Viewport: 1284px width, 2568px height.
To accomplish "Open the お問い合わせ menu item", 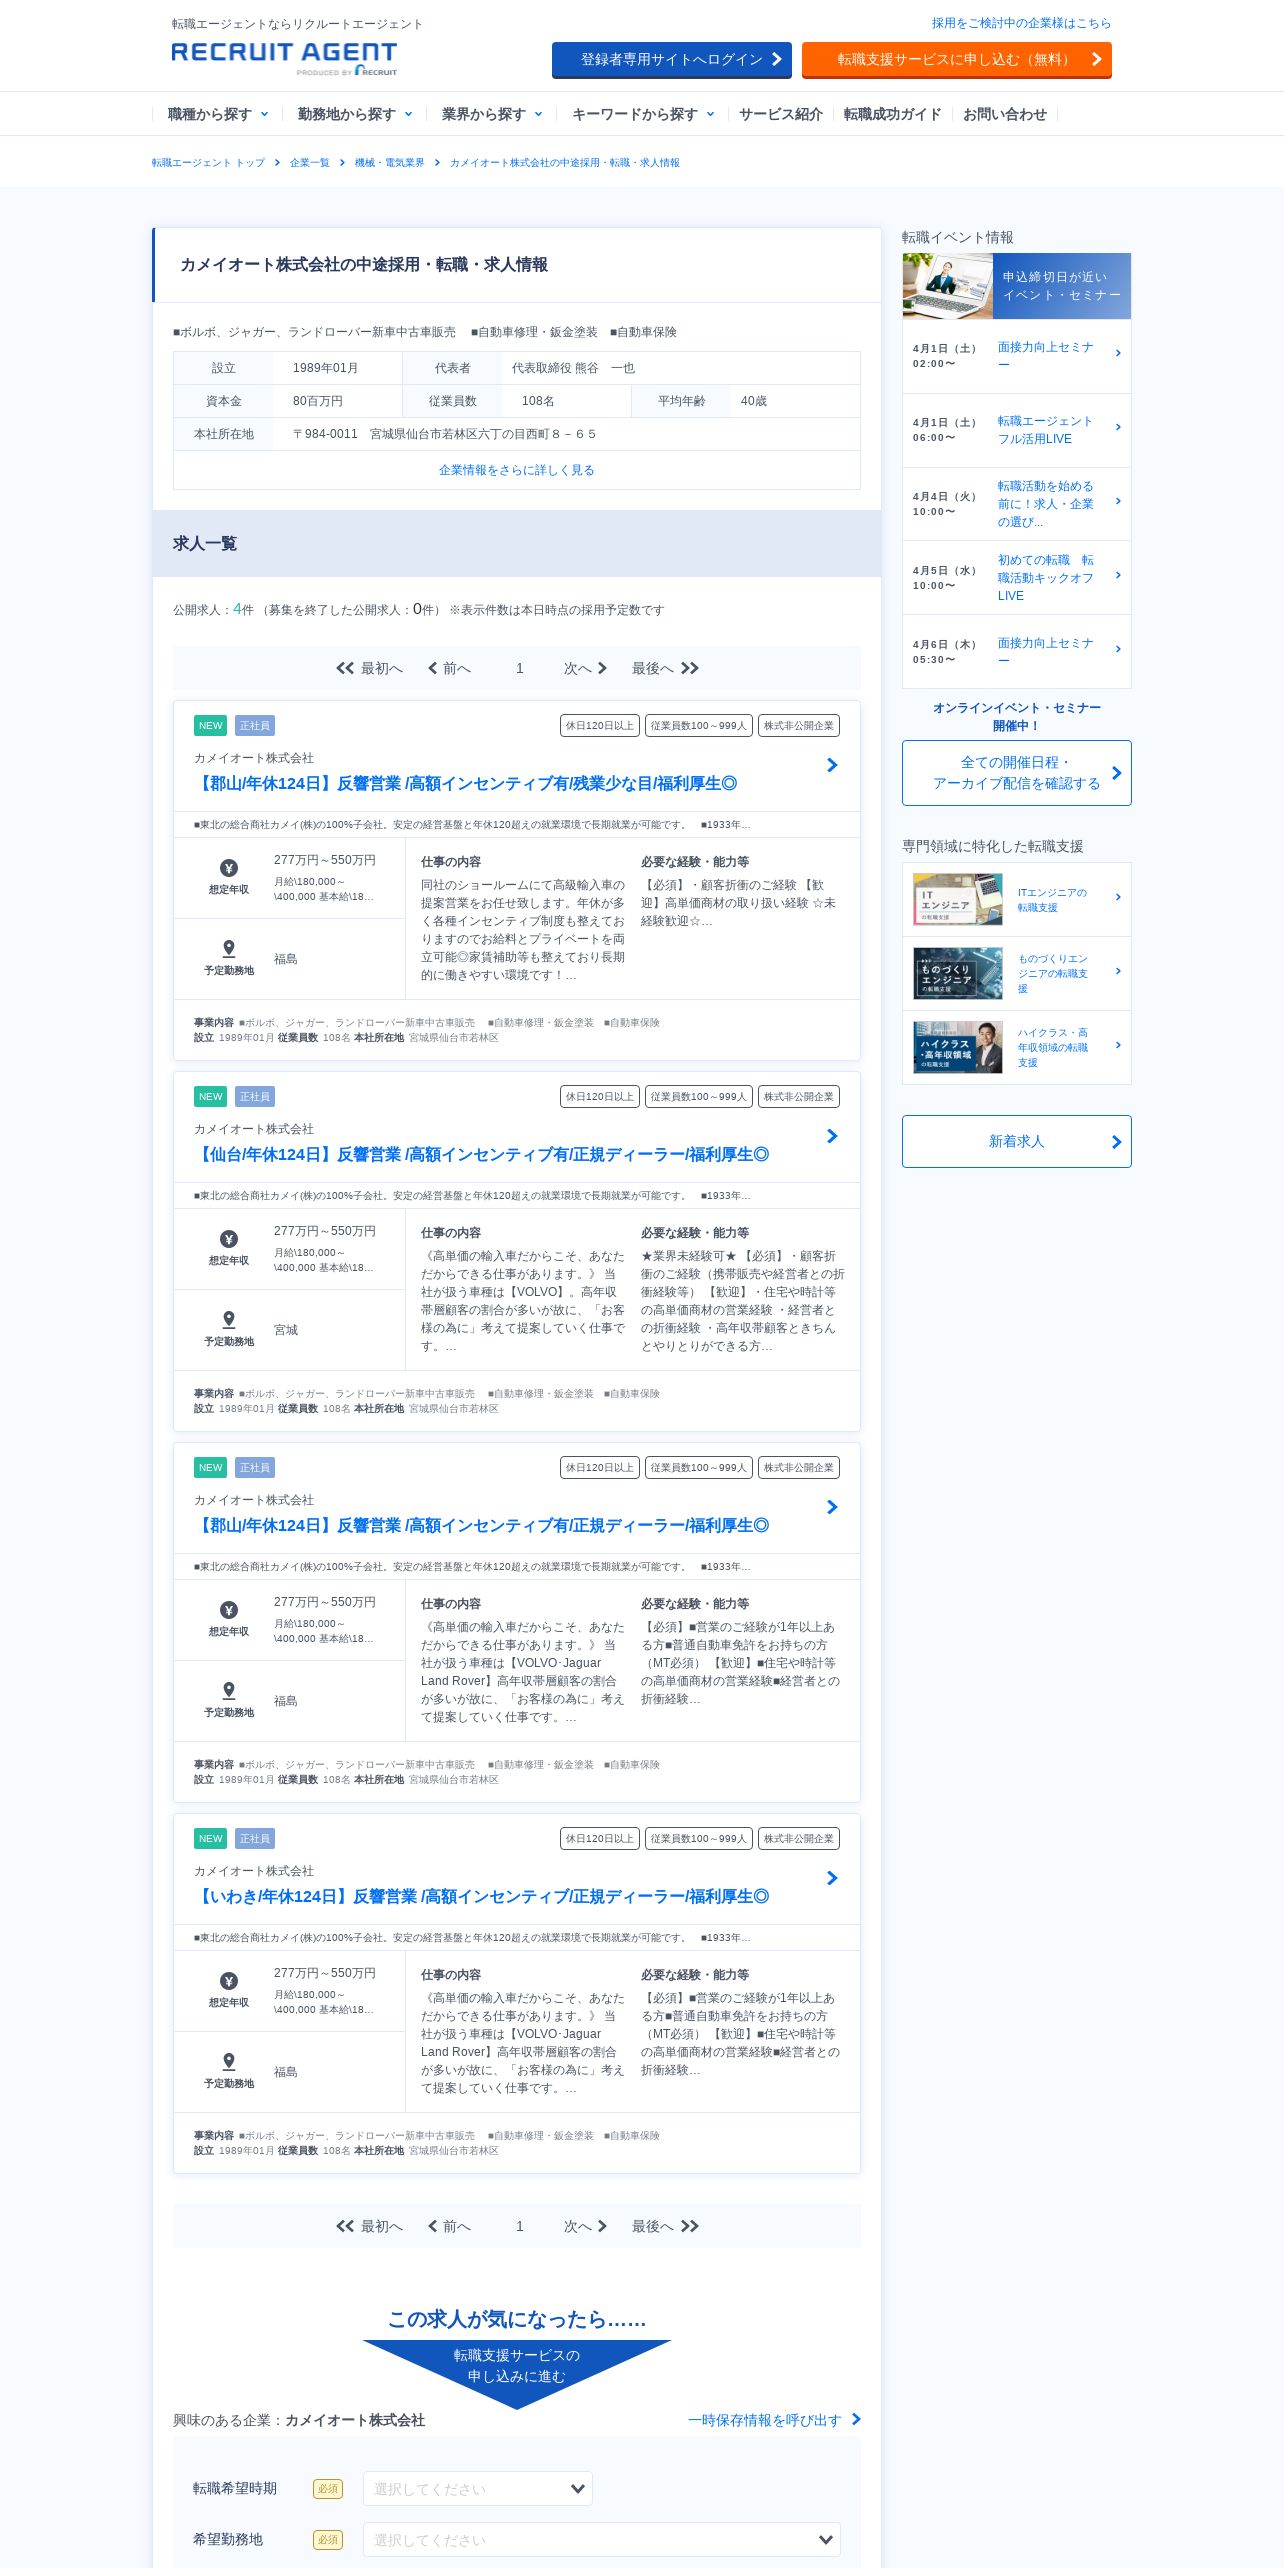I will point(1004,114).
